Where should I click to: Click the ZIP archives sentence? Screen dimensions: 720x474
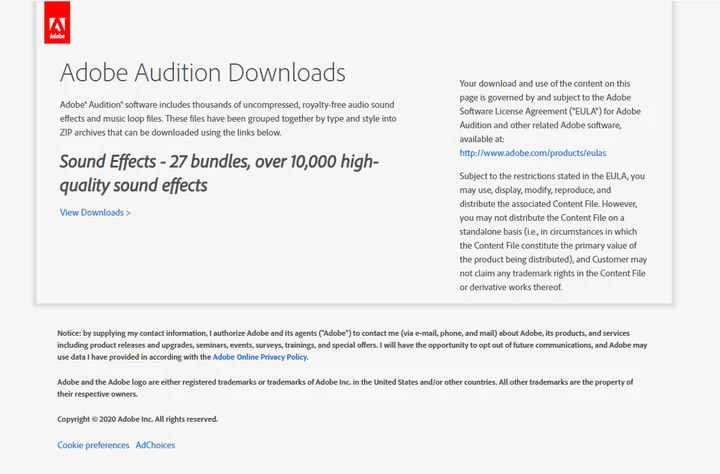point(170,133)
